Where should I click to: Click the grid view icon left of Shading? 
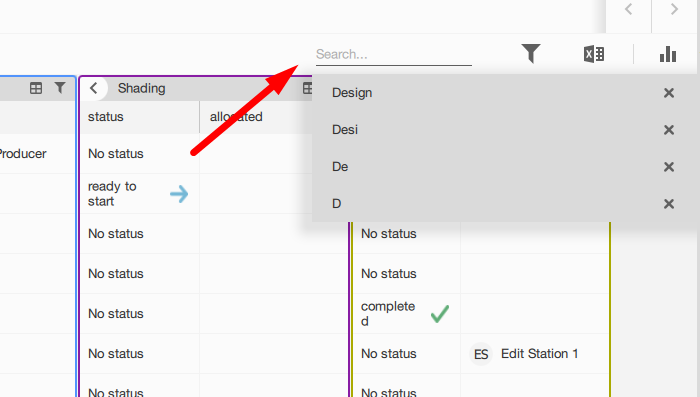click(36, 88)
